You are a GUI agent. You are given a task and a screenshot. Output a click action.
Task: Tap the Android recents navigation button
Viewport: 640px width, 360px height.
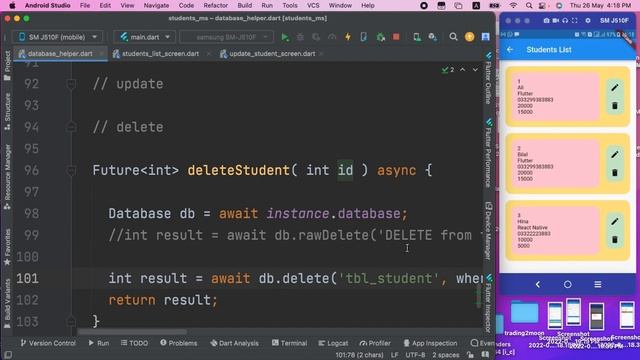pyautogui.click(x=598, y=284)
